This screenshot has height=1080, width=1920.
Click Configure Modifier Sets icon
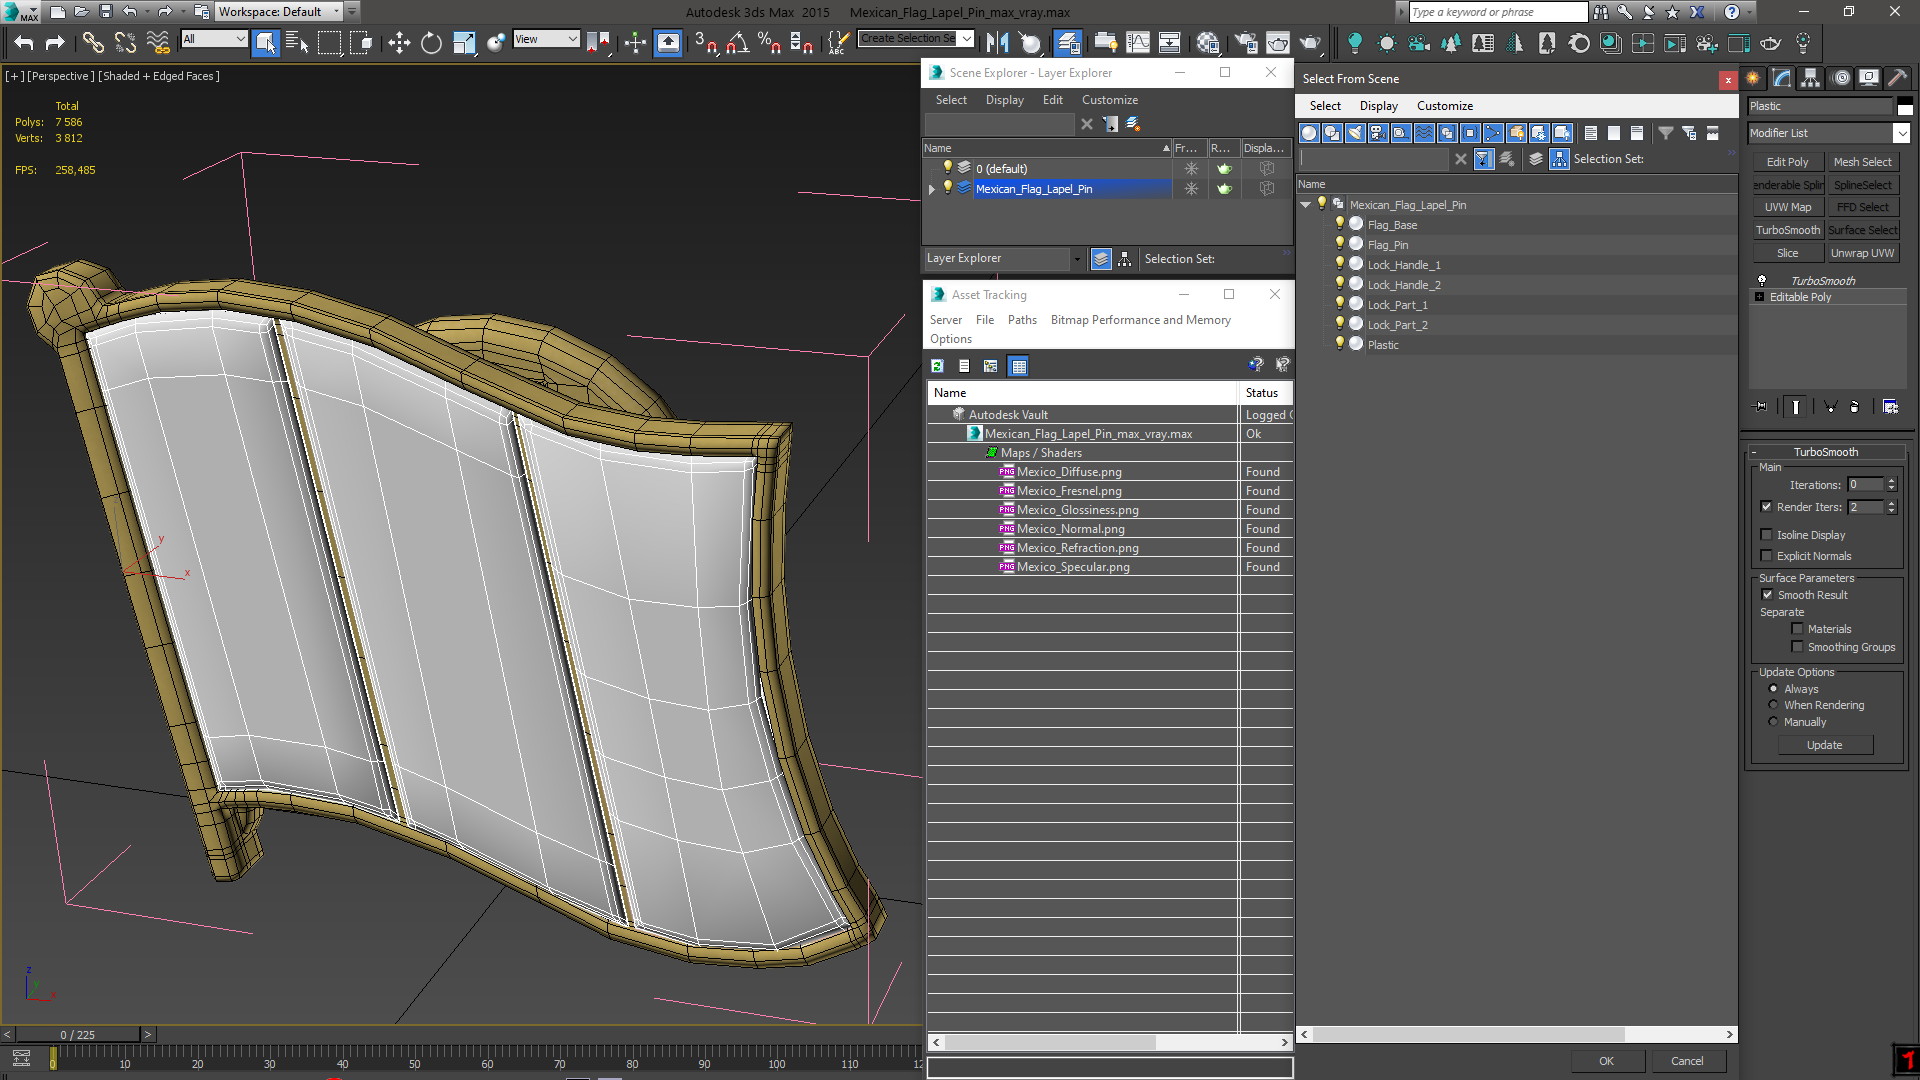1890,407
